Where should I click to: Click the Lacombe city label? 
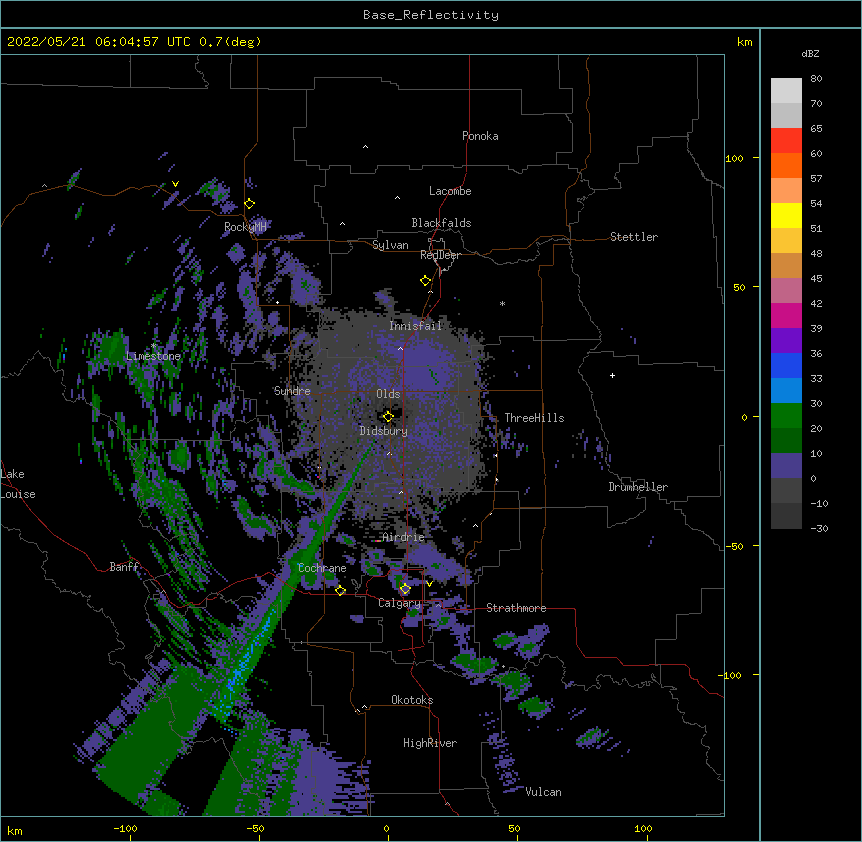(x=450, y=191)
